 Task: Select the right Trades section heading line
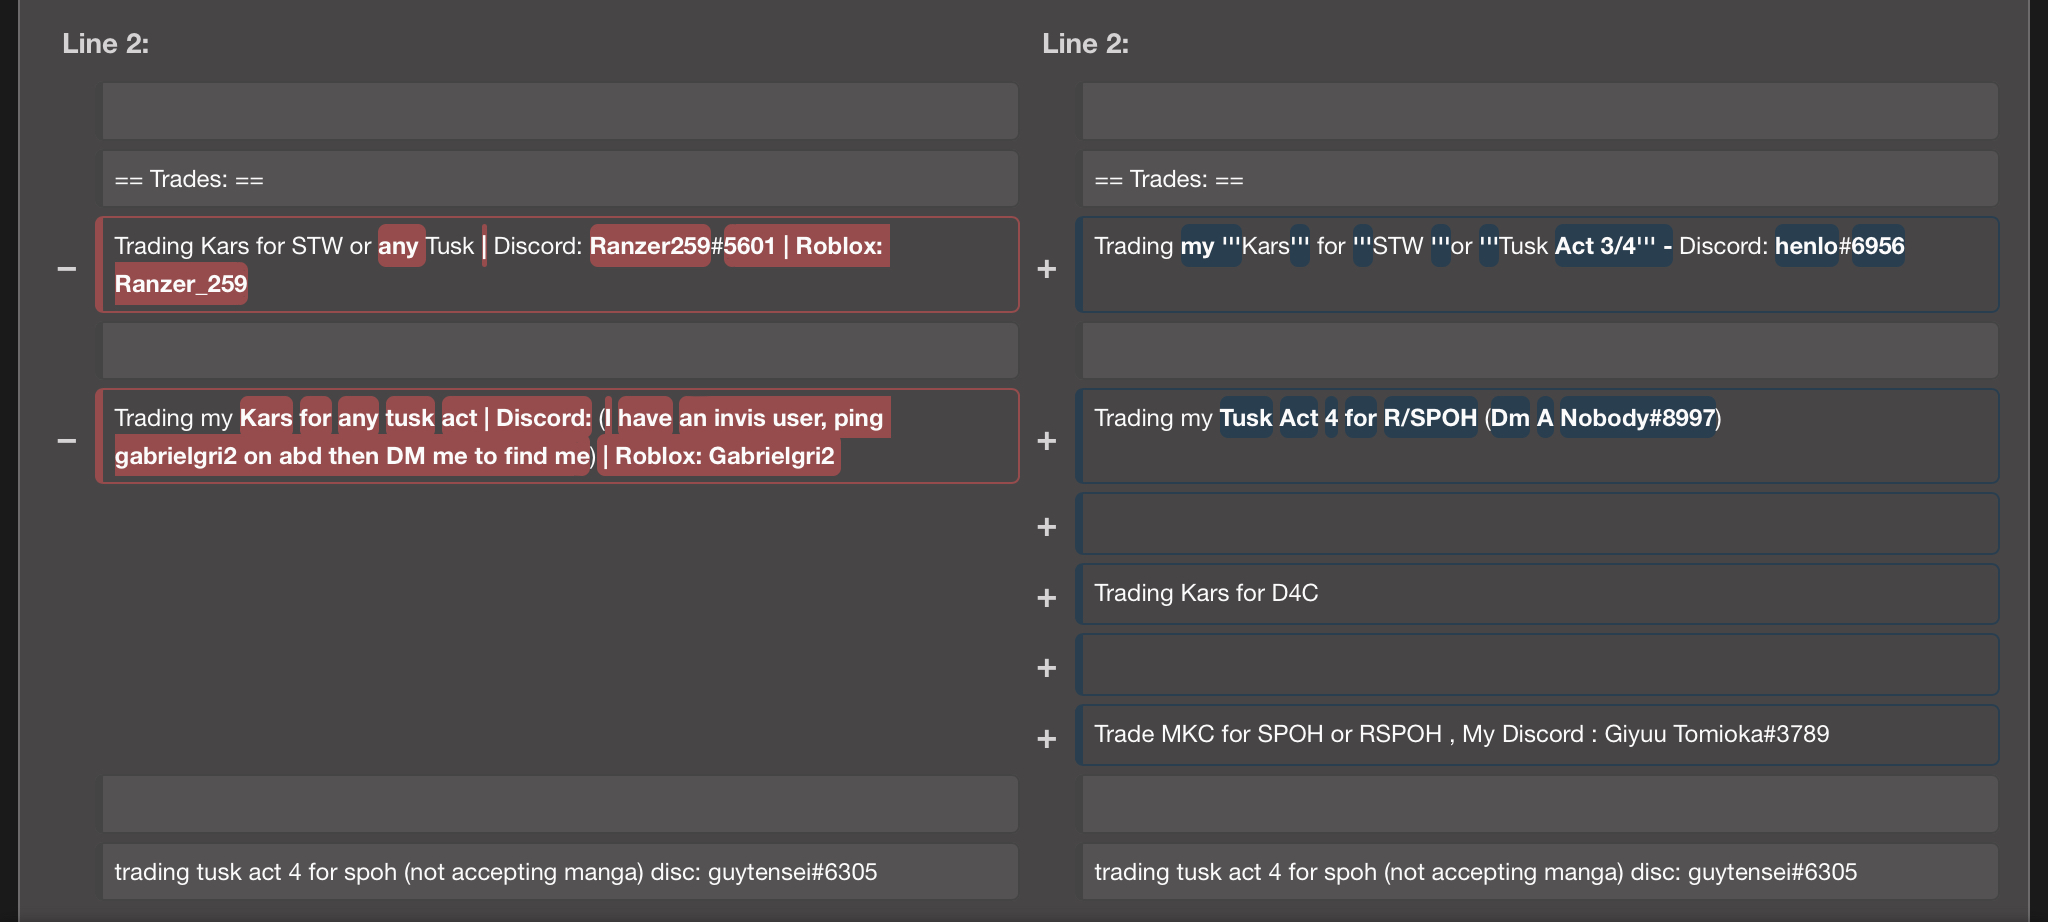coord(1540,180)
